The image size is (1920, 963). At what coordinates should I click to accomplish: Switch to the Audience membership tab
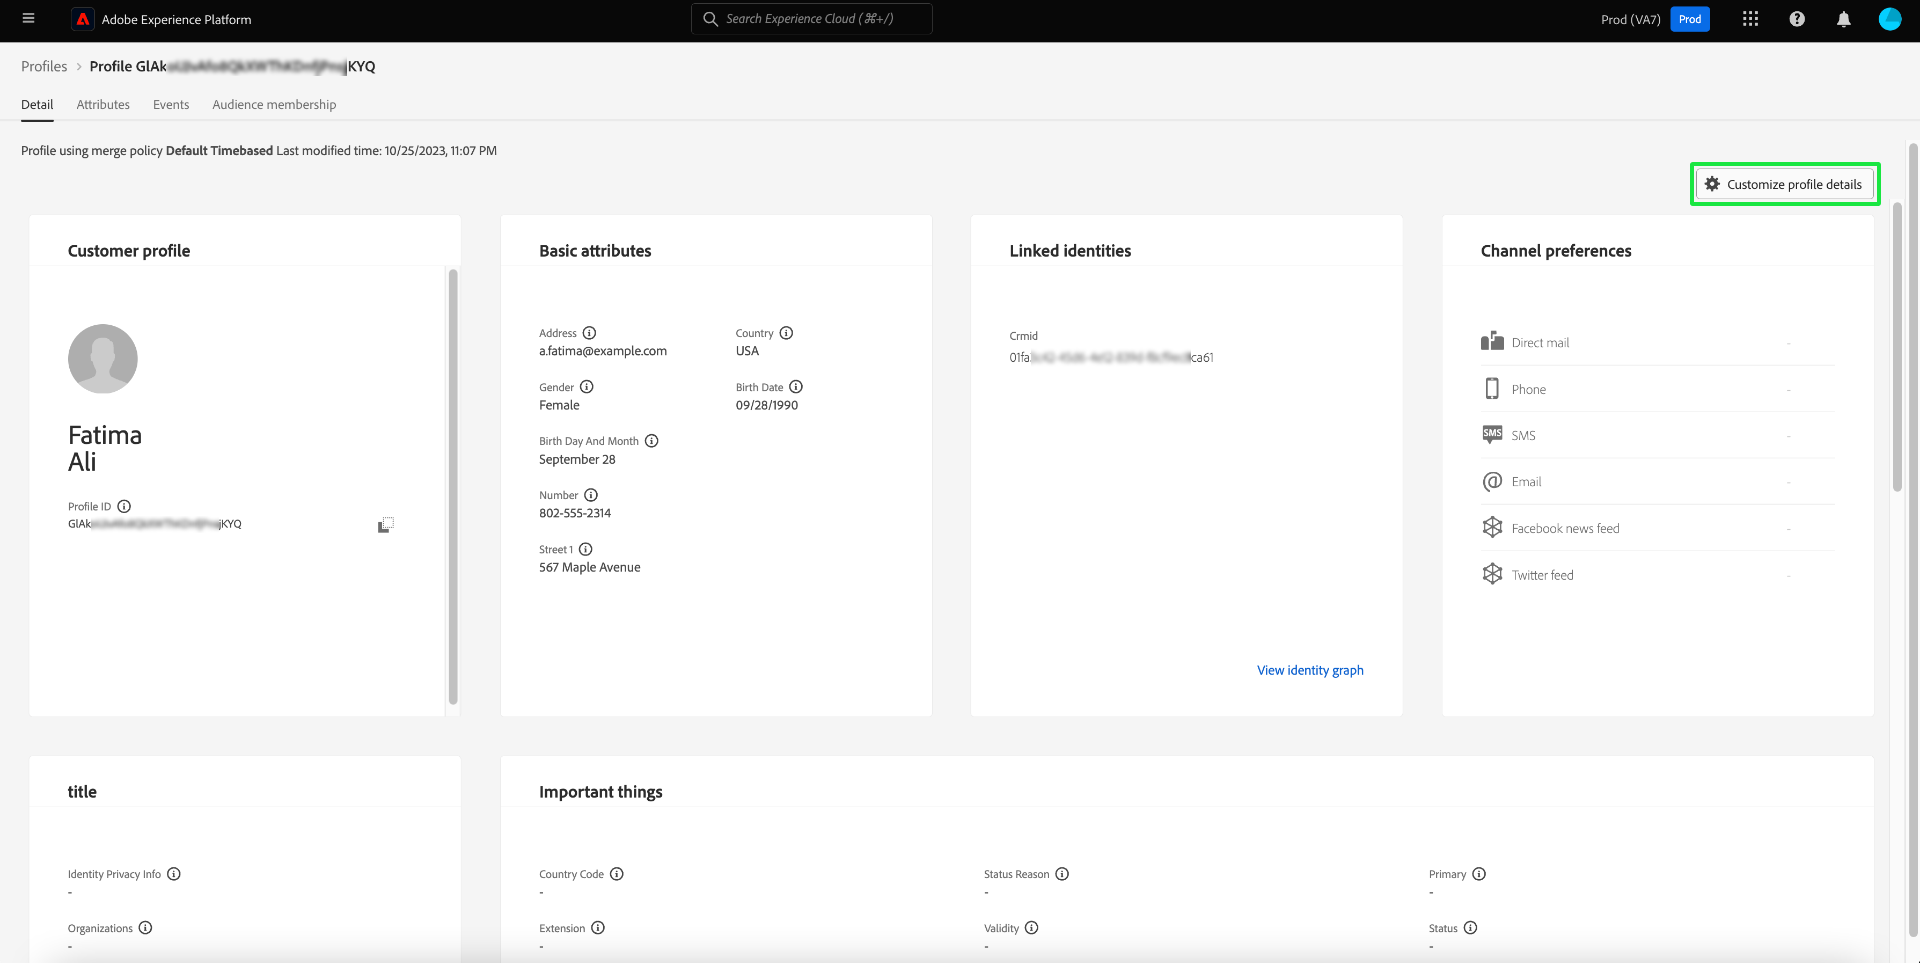[x=274, y=104]
